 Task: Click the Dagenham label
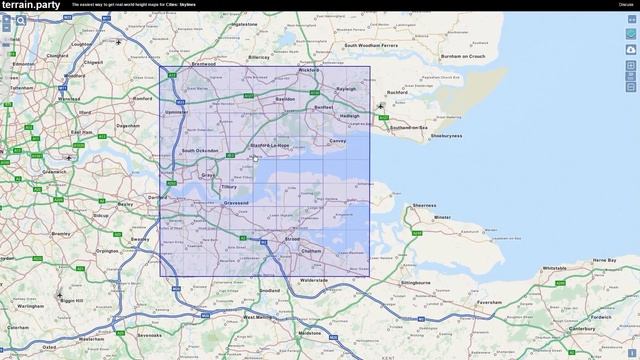128,126
